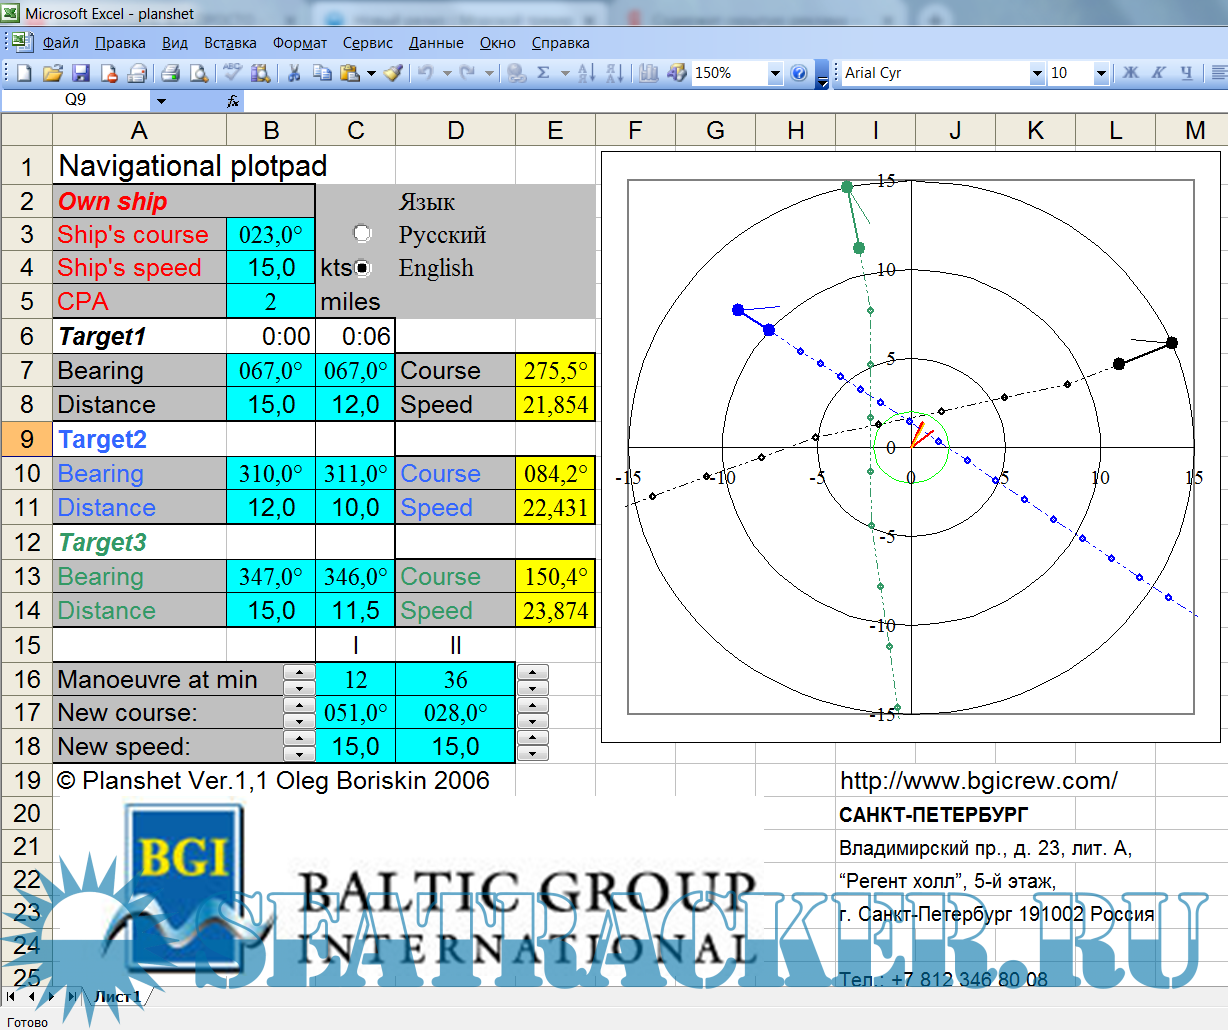Screen dimensions: 1228x1030
Task: Open the Chart Wizard icon
Action: click(x=649, y=73)
